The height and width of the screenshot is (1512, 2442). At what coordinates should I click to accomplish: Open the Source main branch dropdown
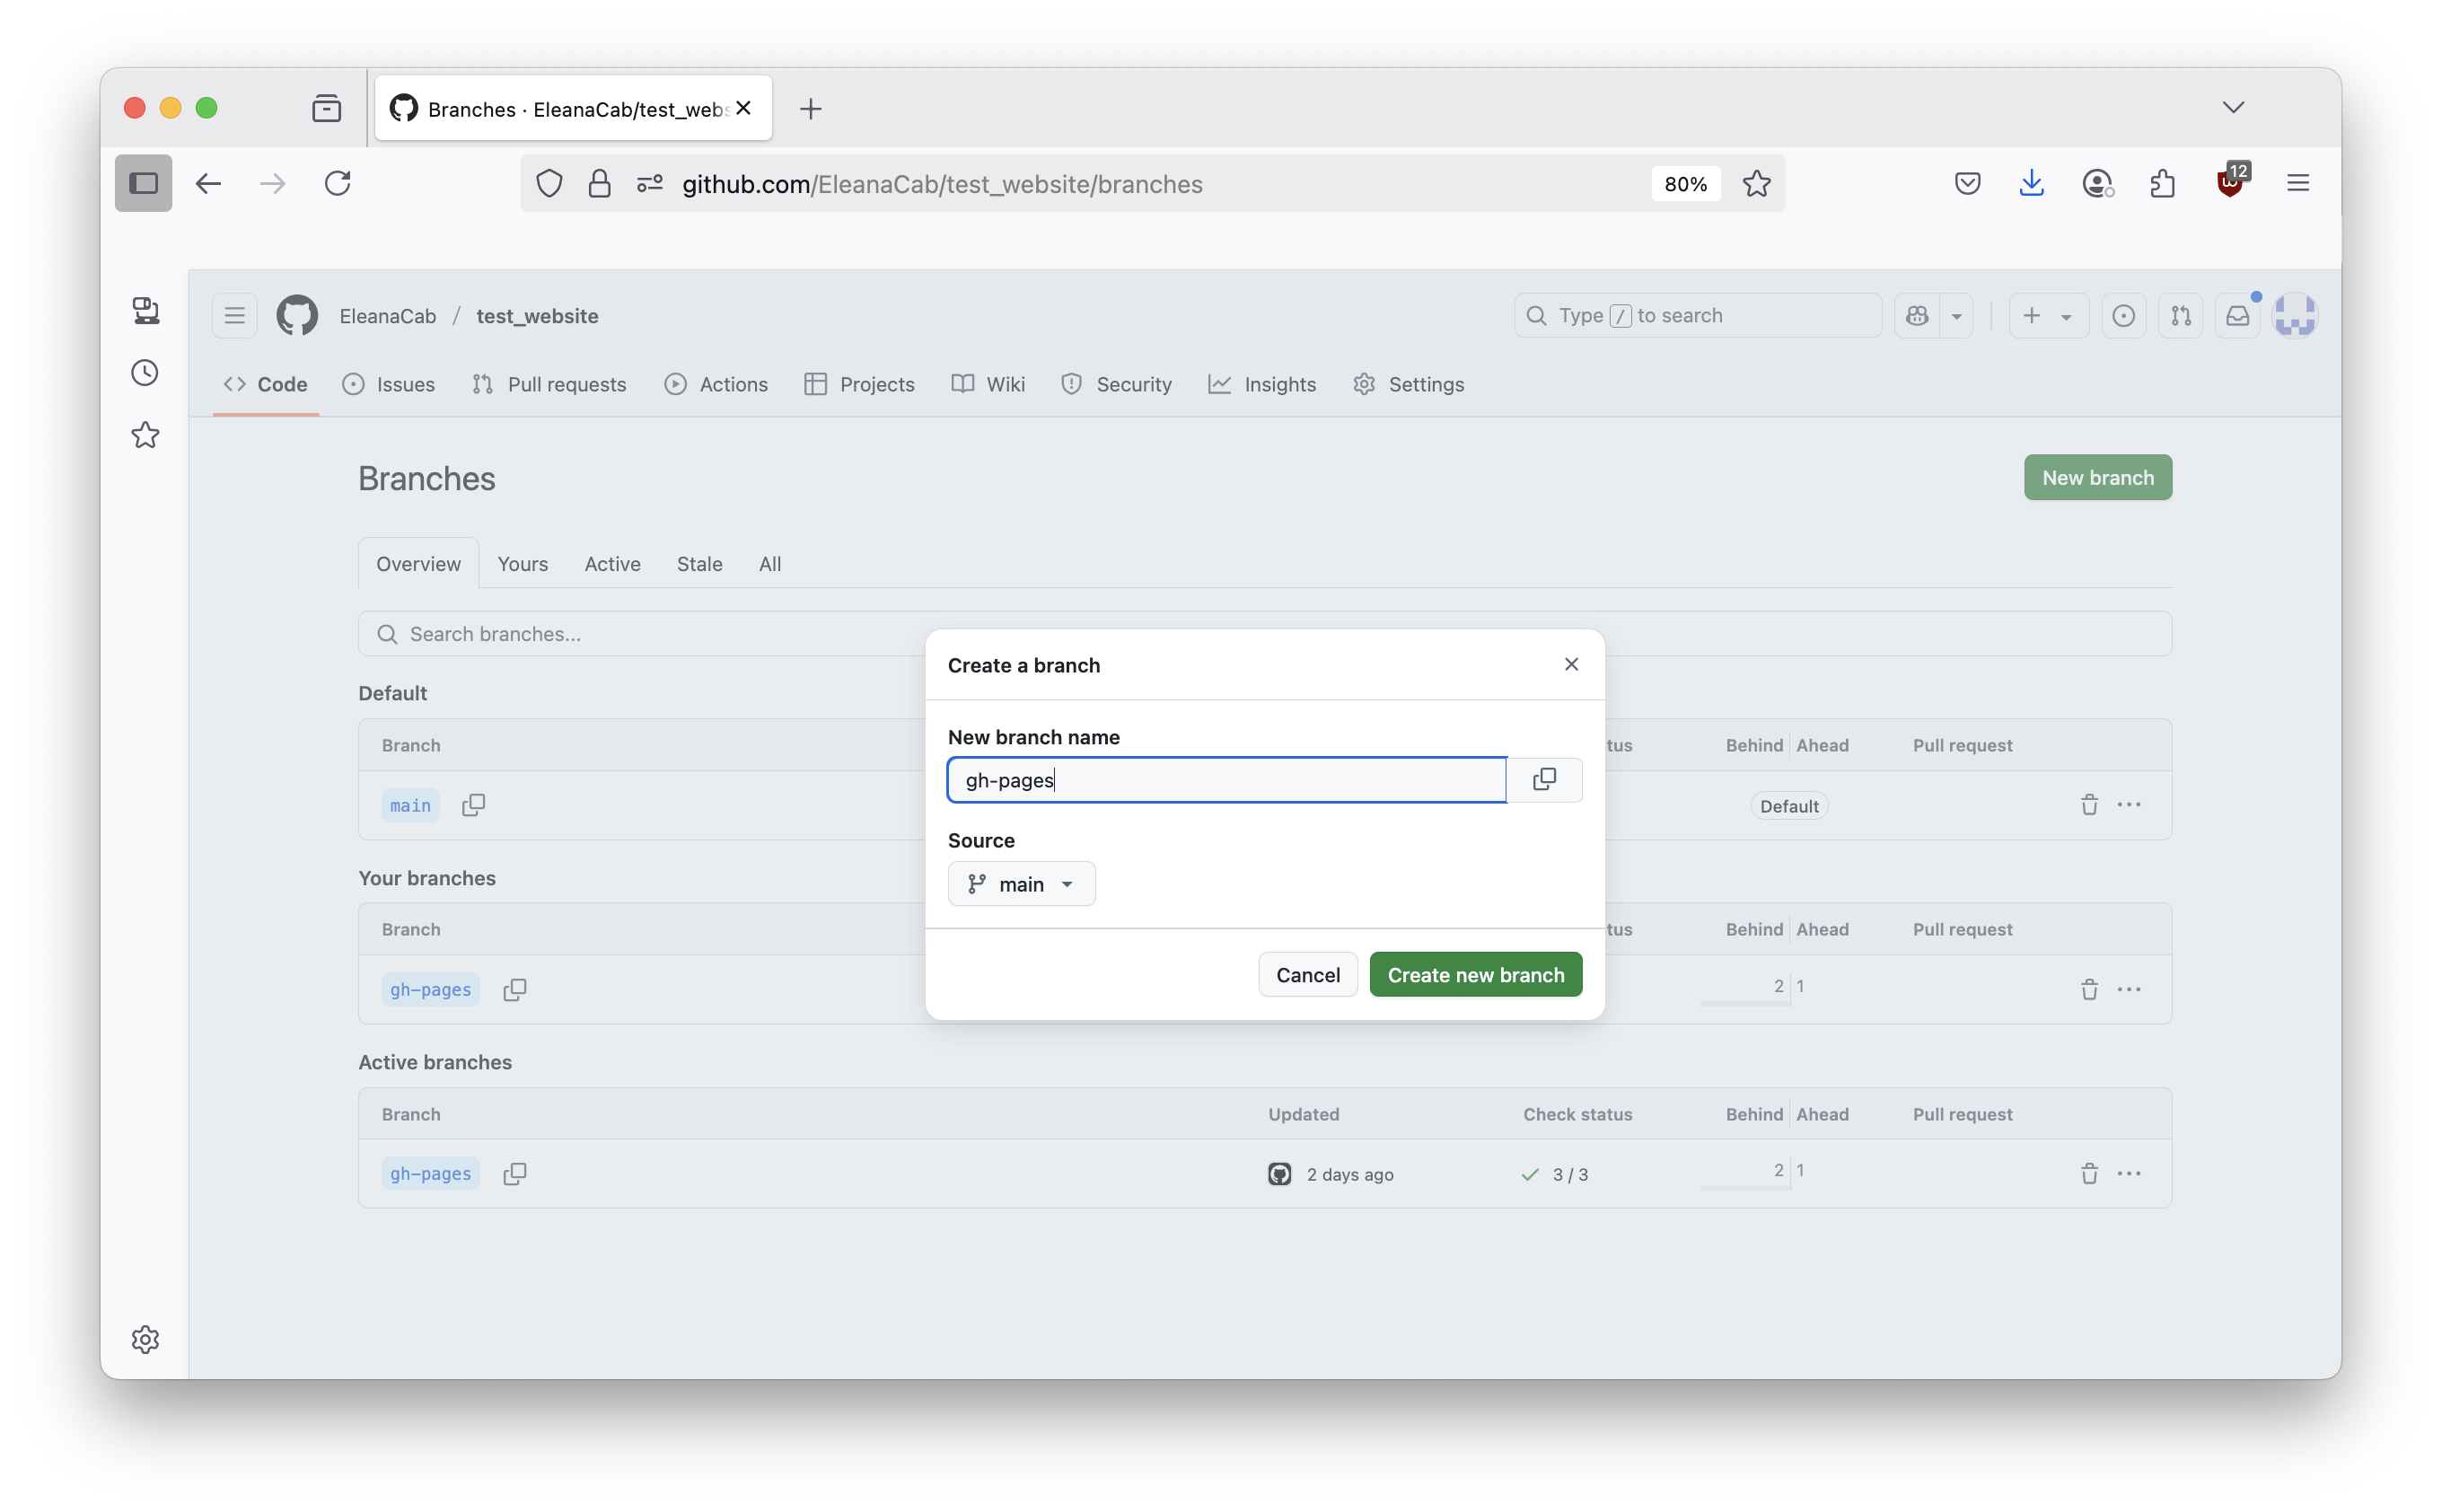(1021, 884)
